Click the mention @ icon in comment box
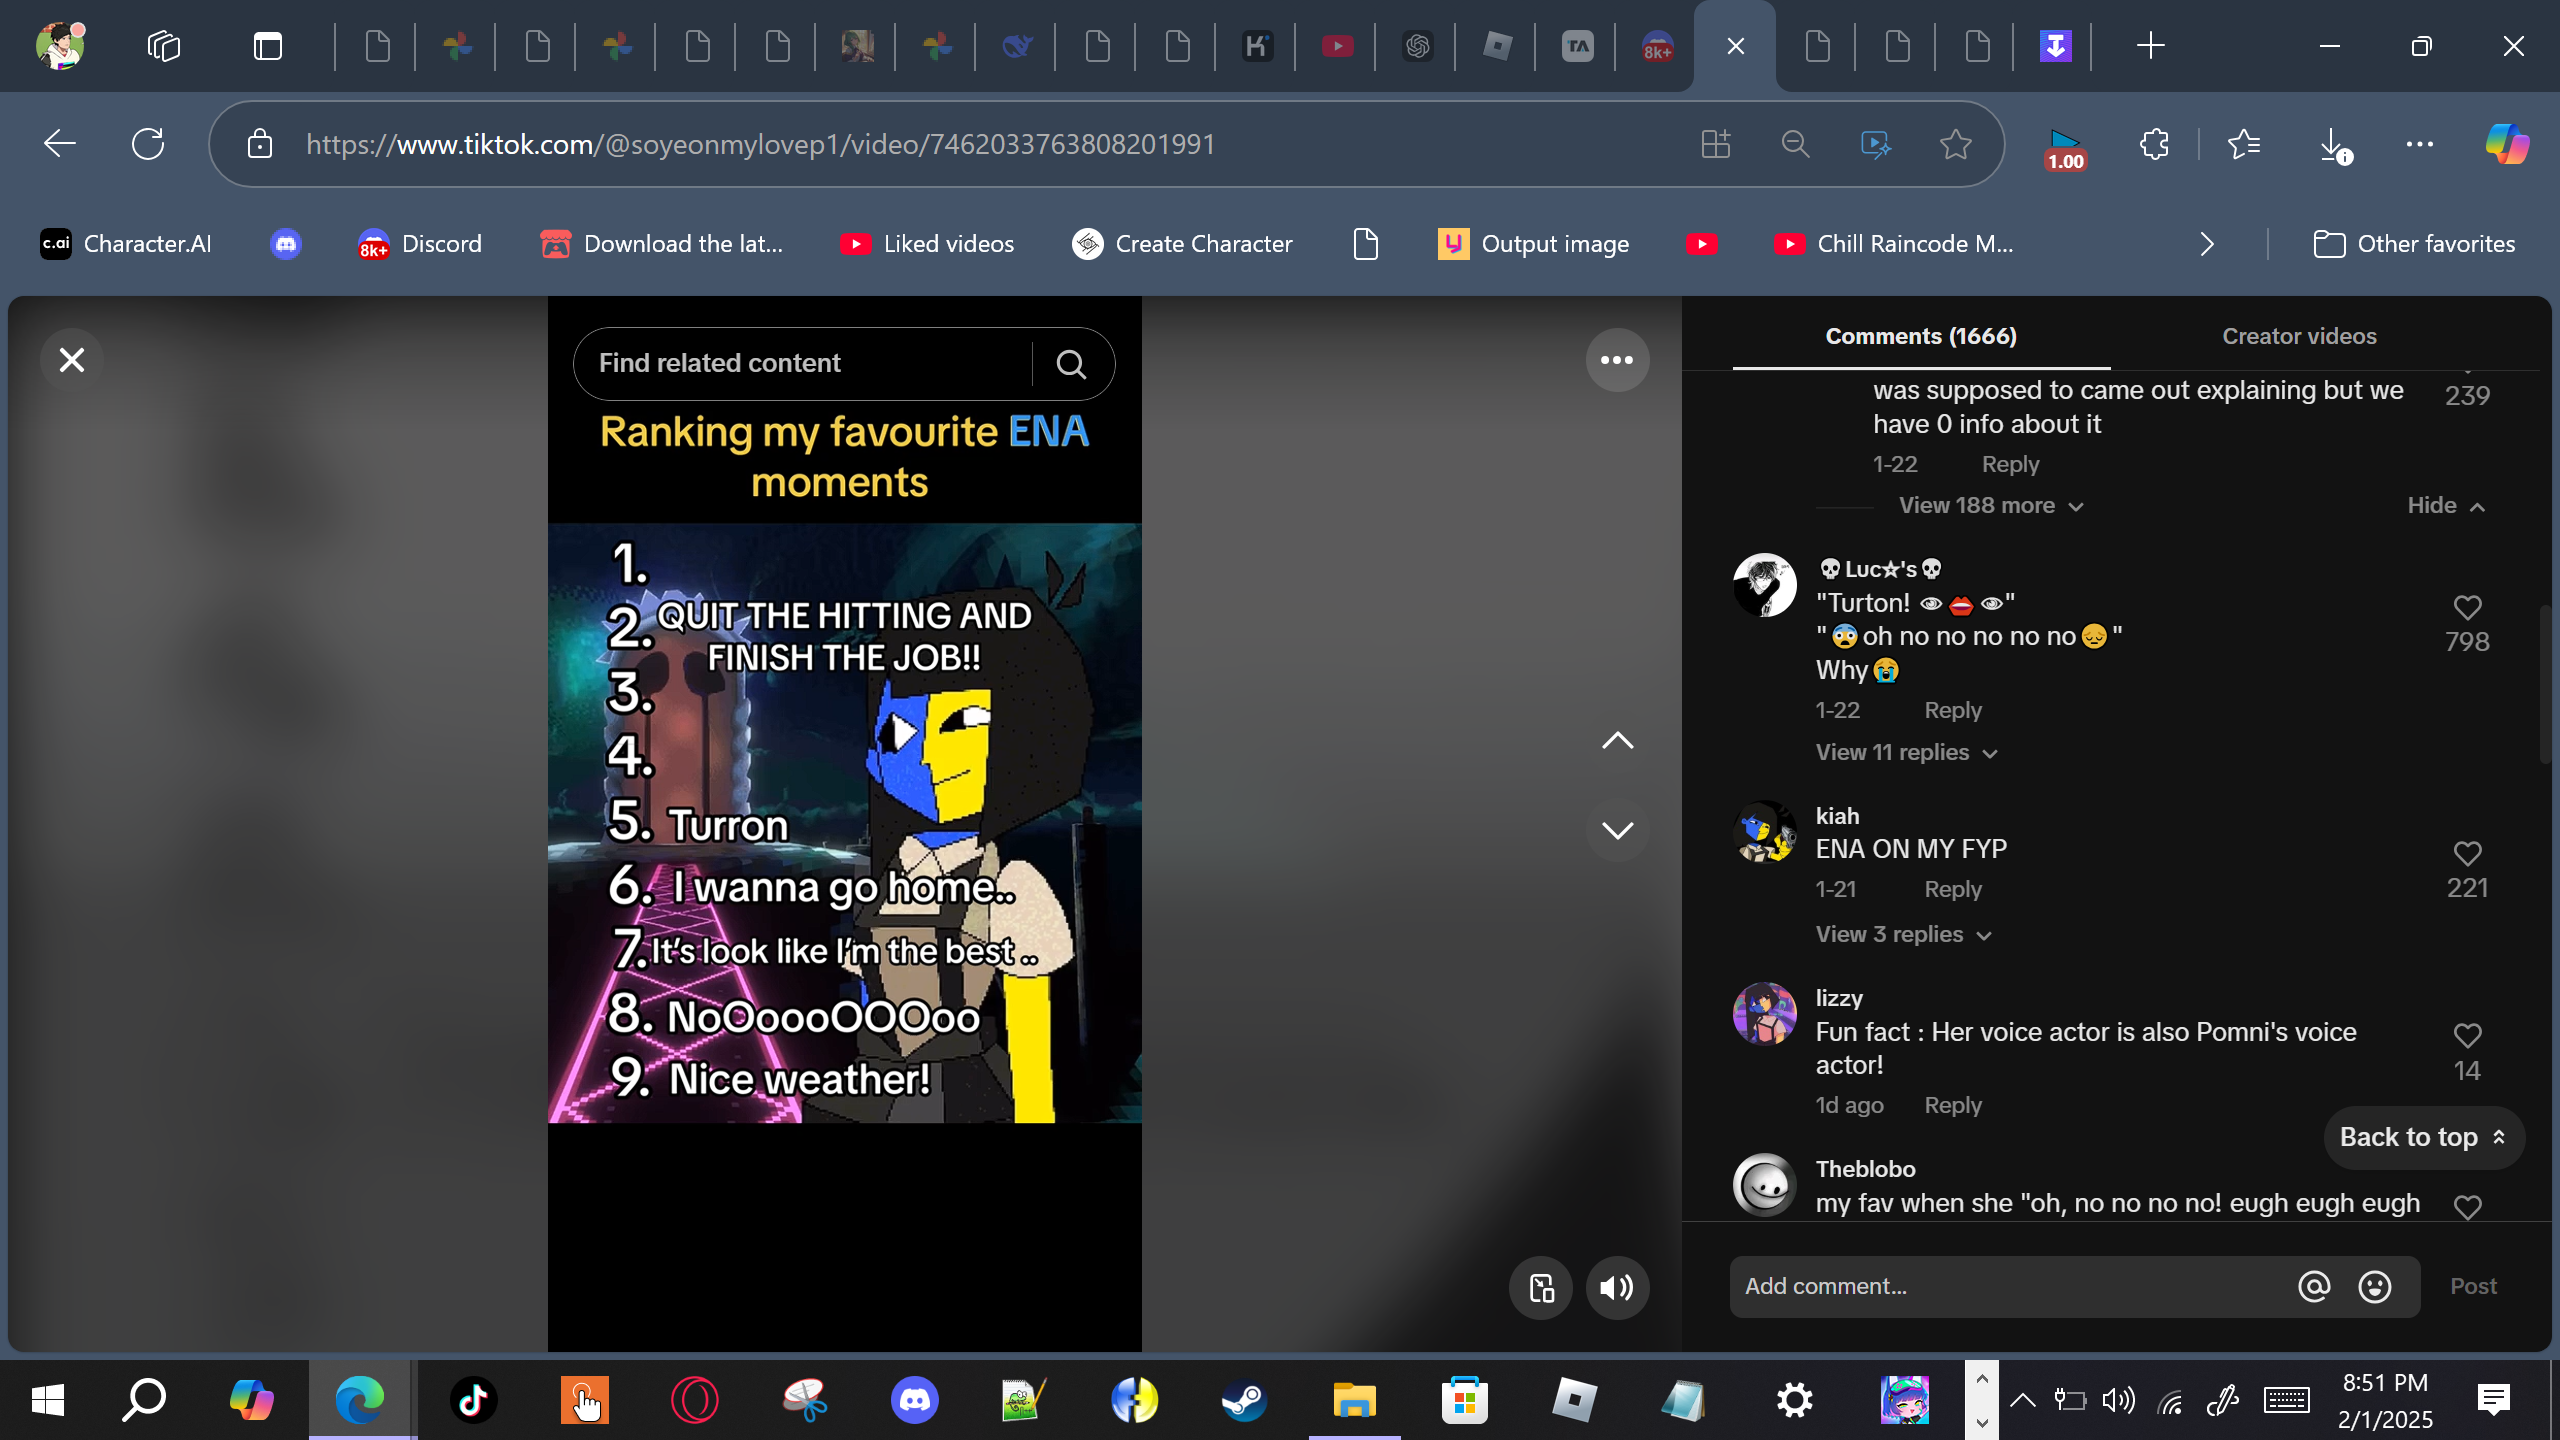This screenshot has width=2560, height=1440. [2313, 1287]
